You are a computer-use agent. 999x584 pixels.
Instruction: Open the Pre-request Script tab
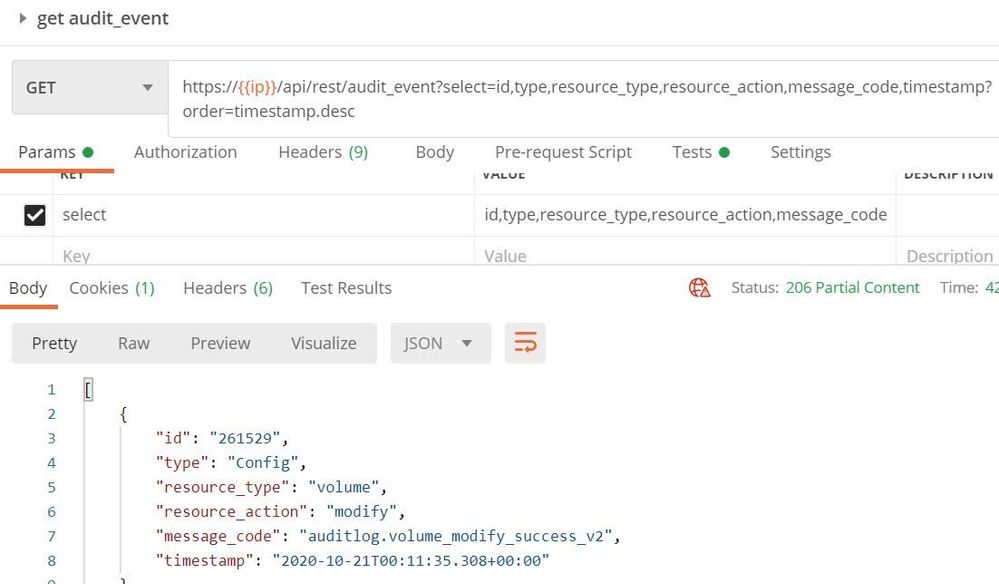tap(563, 152)
